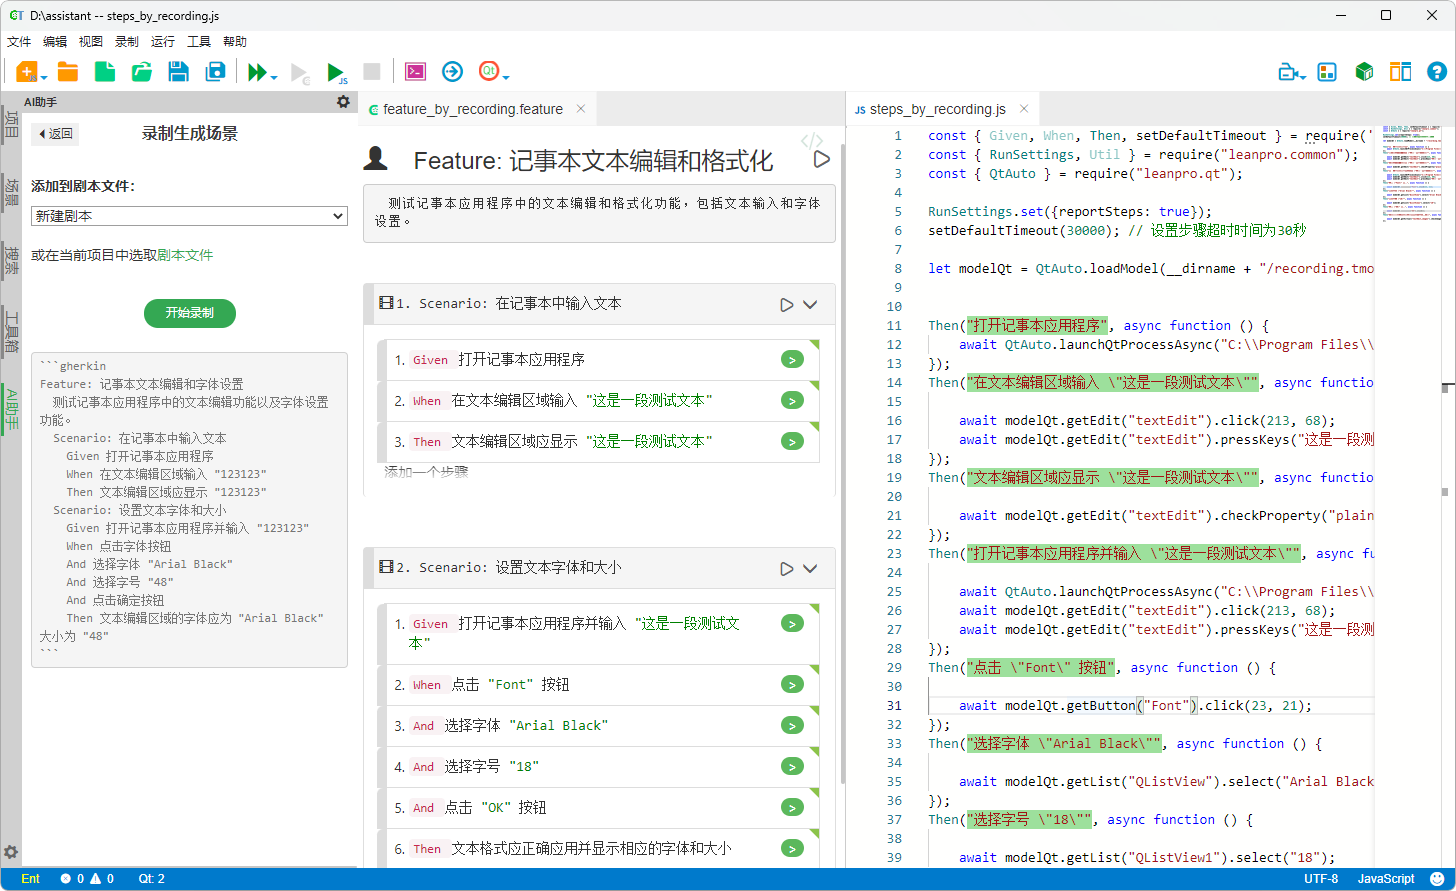Collapse scenario 2 设置文本字体和大小

810,568
